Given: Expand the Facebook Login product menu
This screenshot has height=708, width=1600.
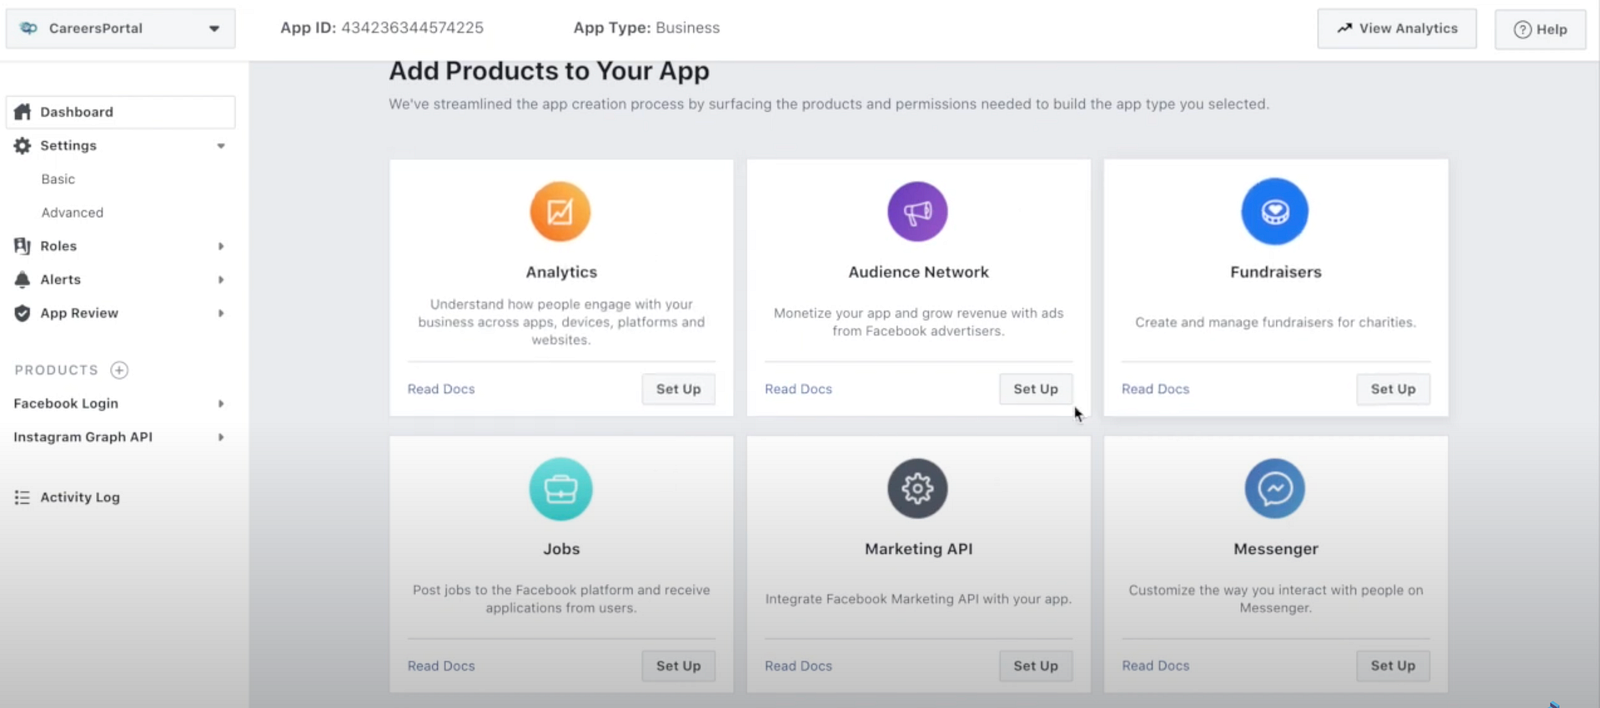Looking at the screenshot, I should (221, 404).
